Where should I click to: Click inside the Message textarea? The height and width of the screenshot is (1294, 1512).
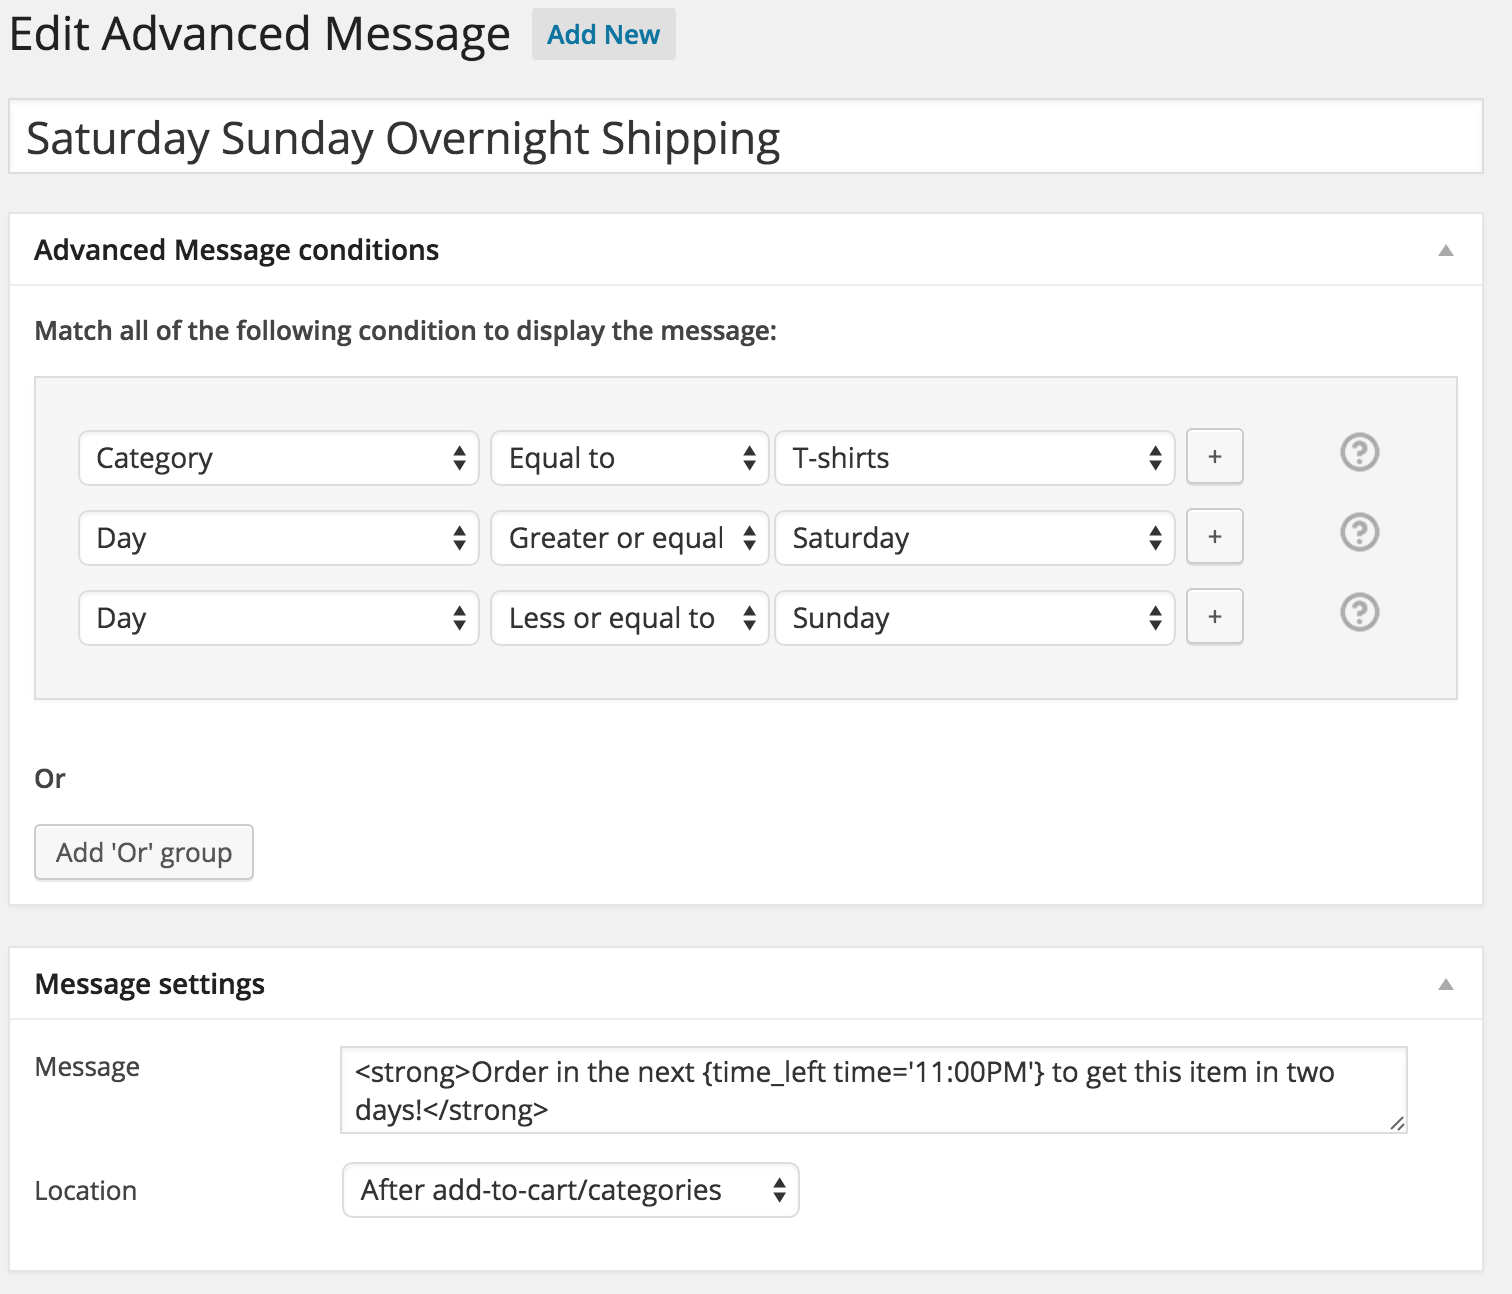click(x=872, y=1090)
